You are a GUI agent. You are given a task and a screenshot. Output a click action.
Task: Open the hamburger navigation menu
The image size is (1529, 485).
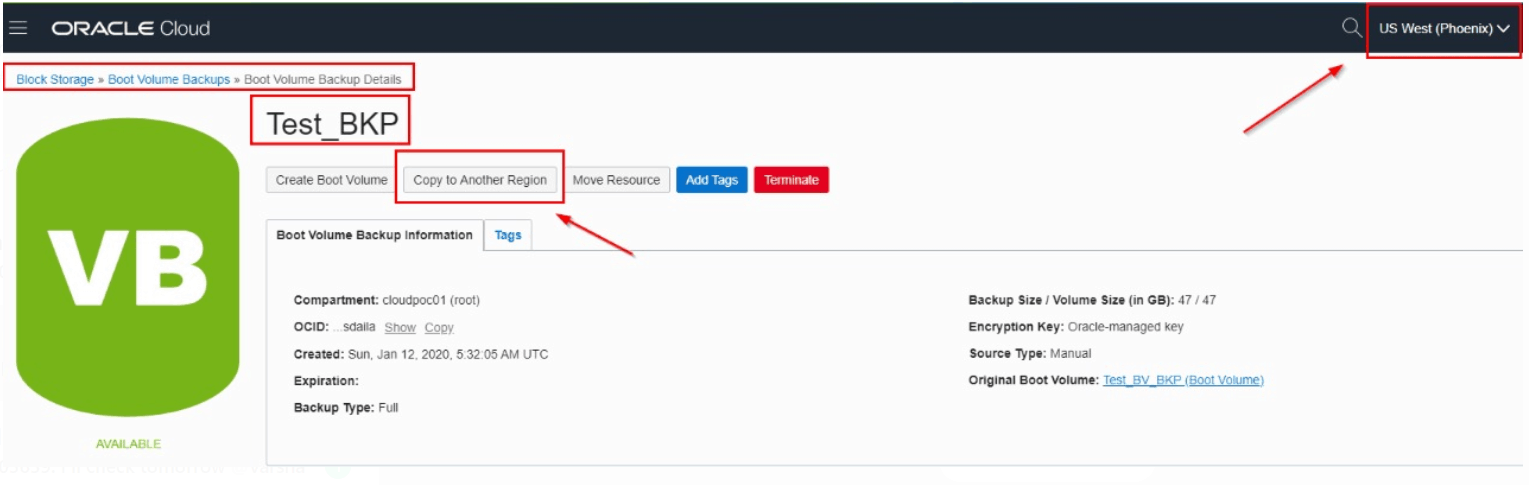click(18, 28)
